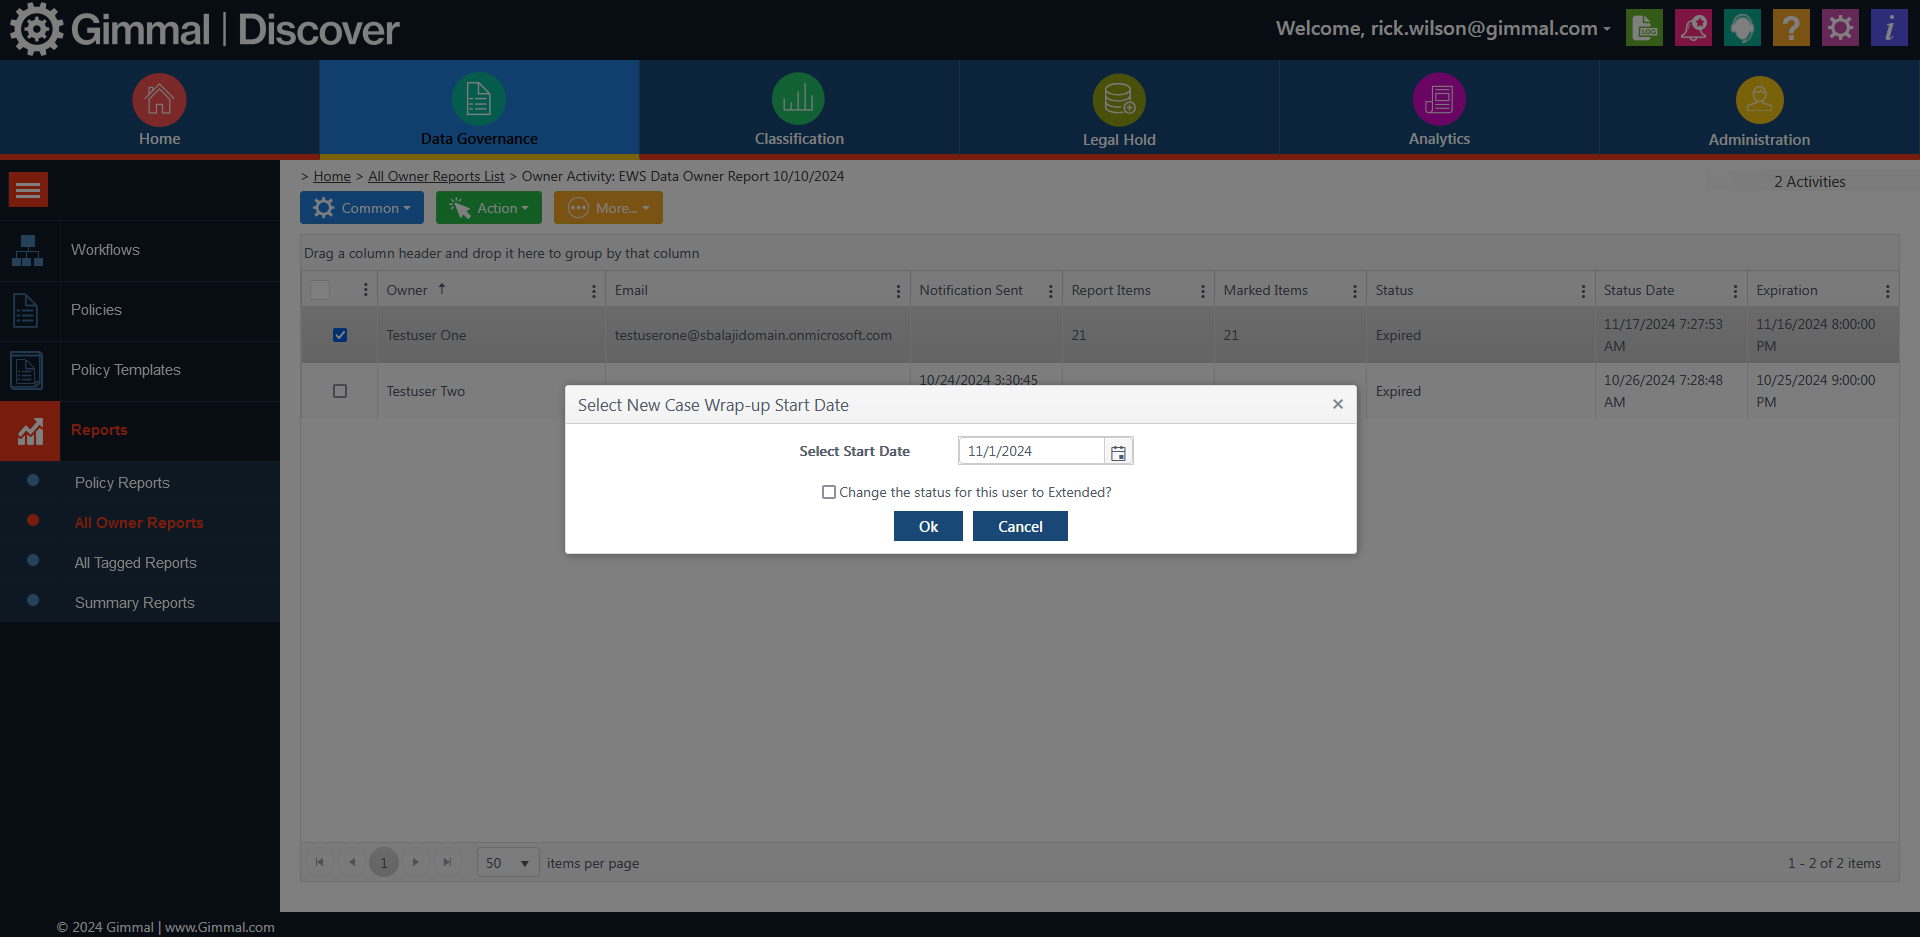This screenshot has height=937, width=1920.
Task: Open the All Owner Reports List breadcrumb link
Action: pos(436,176)
